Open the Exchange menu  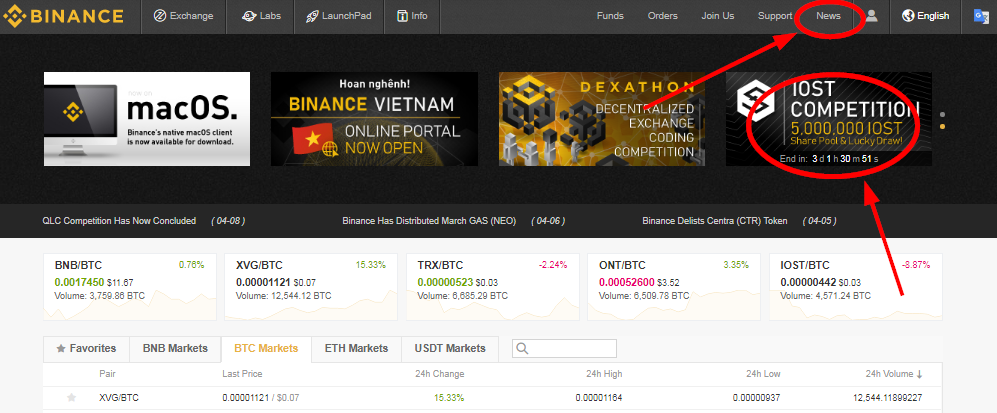click(x=184, y=16)
